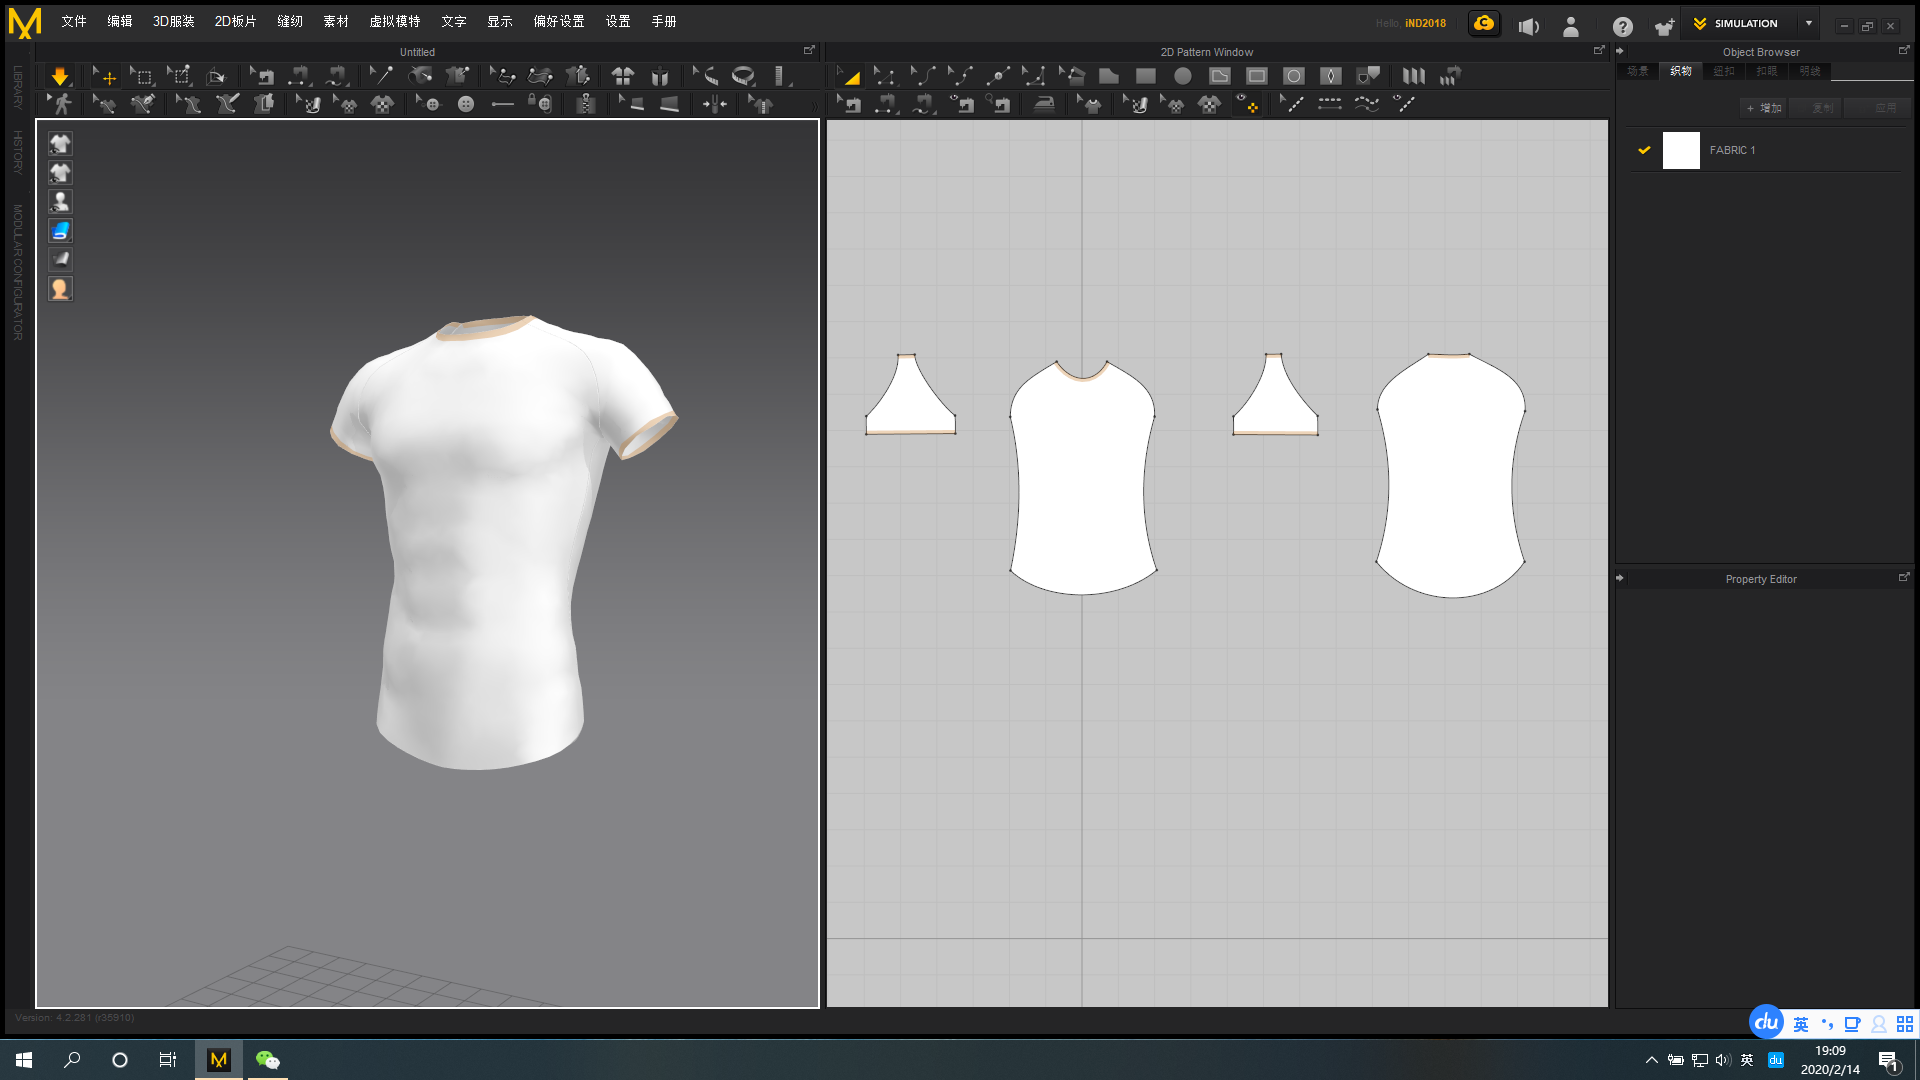Viewport: 1920px width, 1080px height.
Task: Click the FABRIC 1 white color swatch
Action: coord(1681,150)
